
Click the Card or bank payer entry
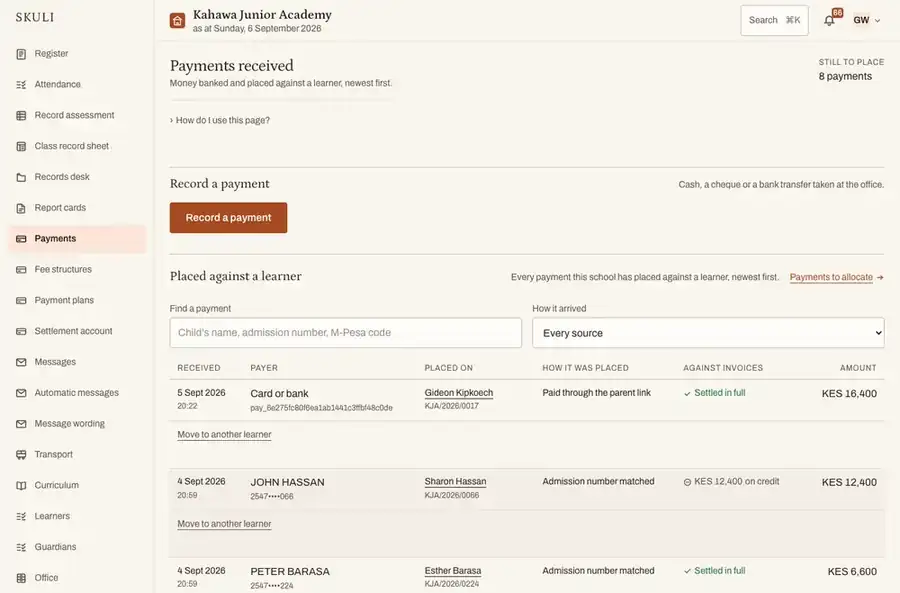point(279,394)
